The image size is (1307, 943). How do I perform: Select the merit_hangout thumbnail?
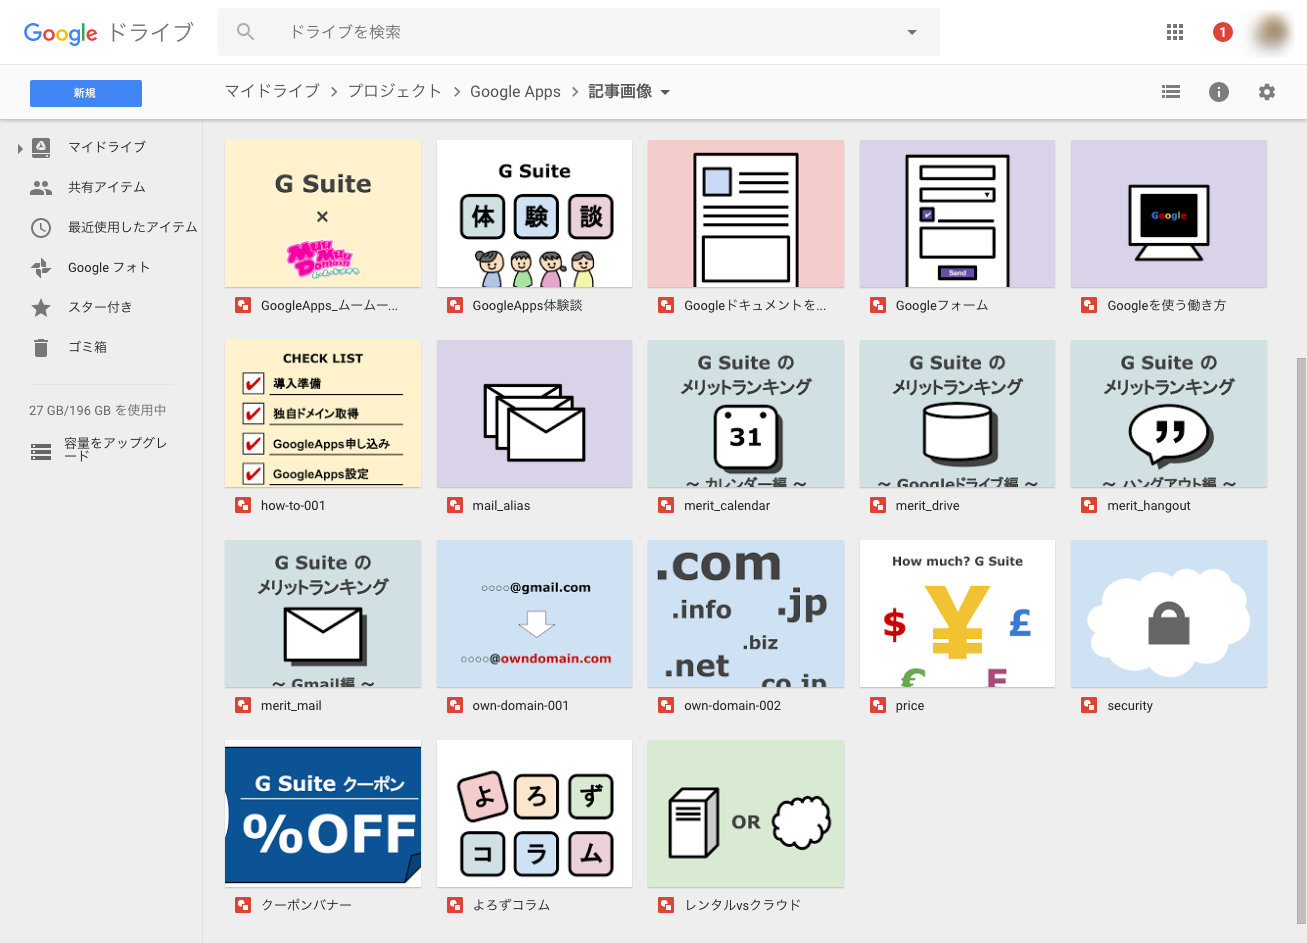1169,414
